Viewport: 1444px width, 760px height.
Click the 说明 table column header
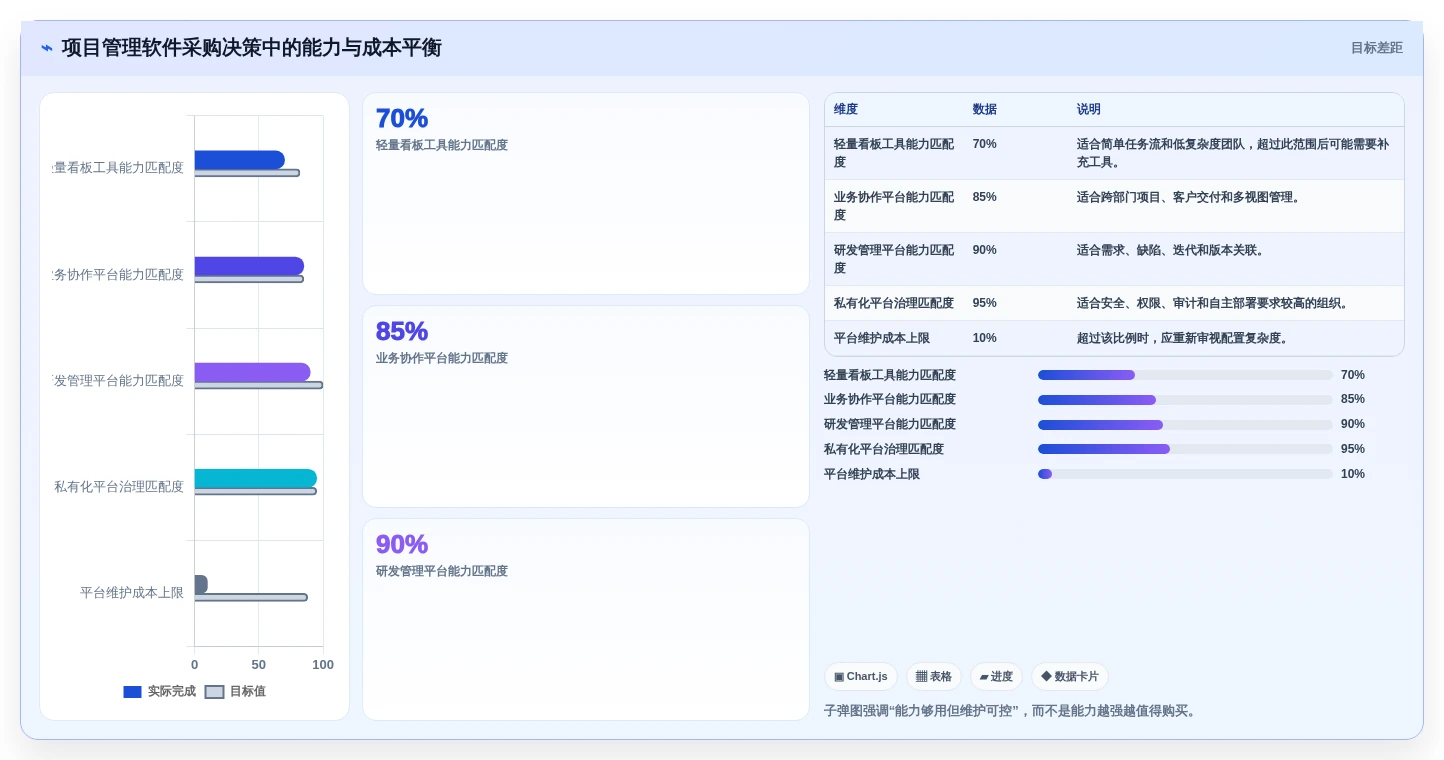coord(1089,110)
